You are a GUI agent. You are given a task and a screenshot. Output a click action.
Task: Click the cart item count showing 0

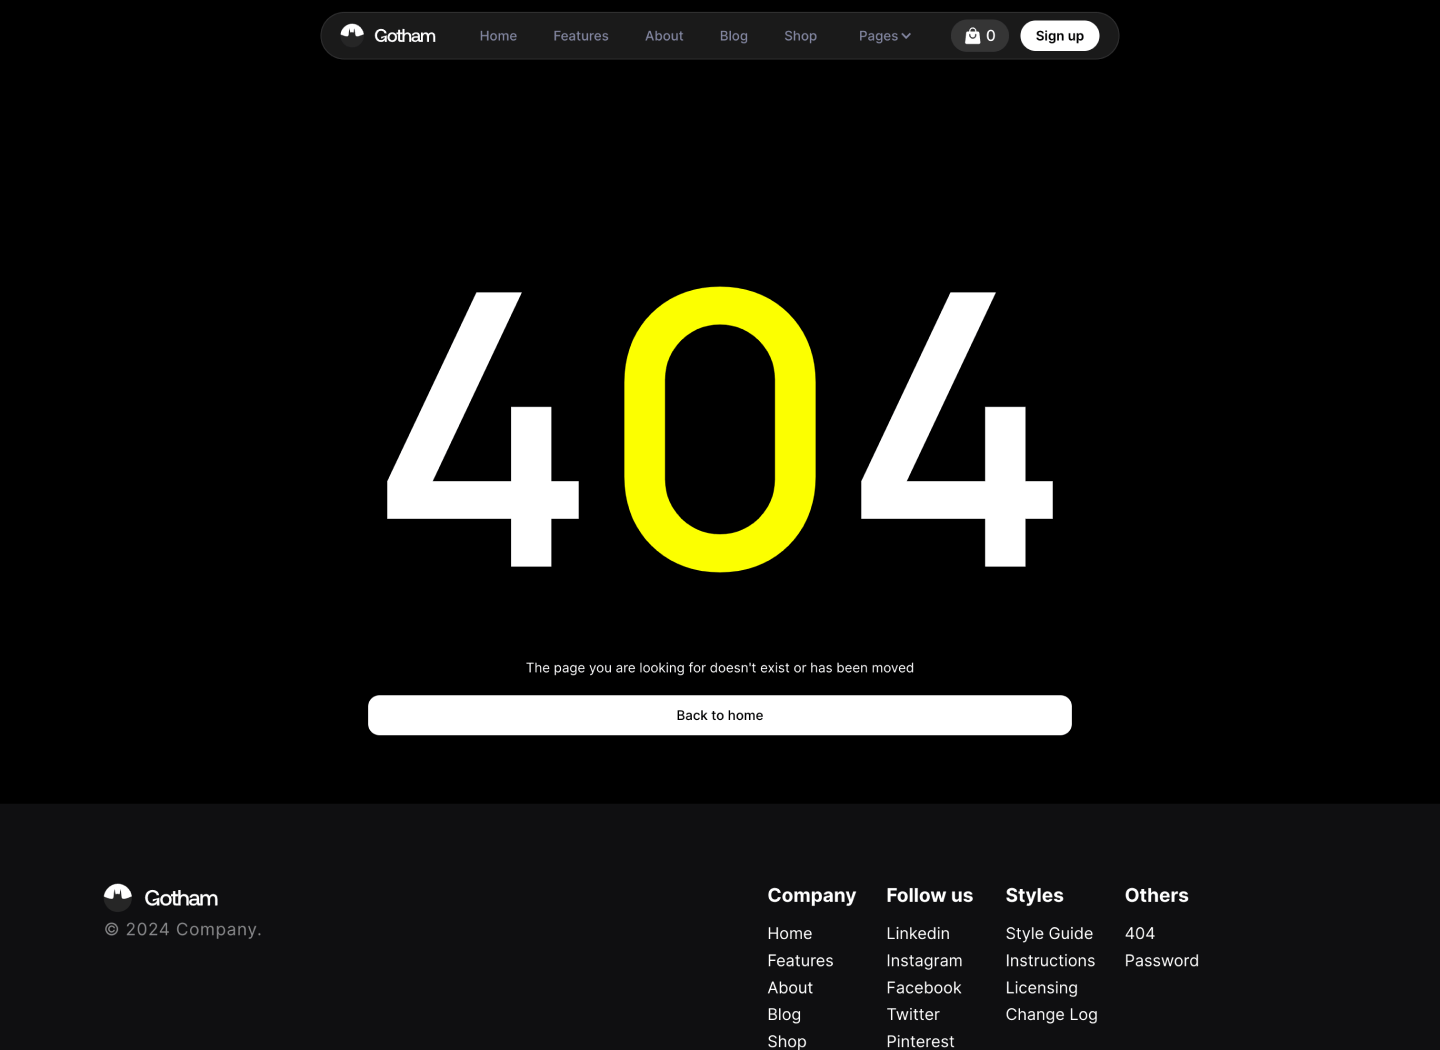[x=990, y=35]
